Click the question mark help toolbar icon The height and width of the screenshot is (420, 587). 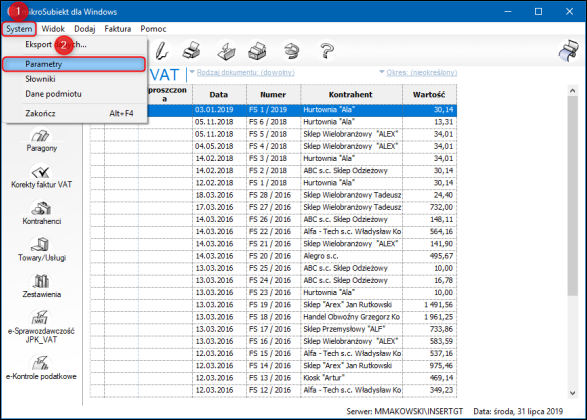(327, 51)
